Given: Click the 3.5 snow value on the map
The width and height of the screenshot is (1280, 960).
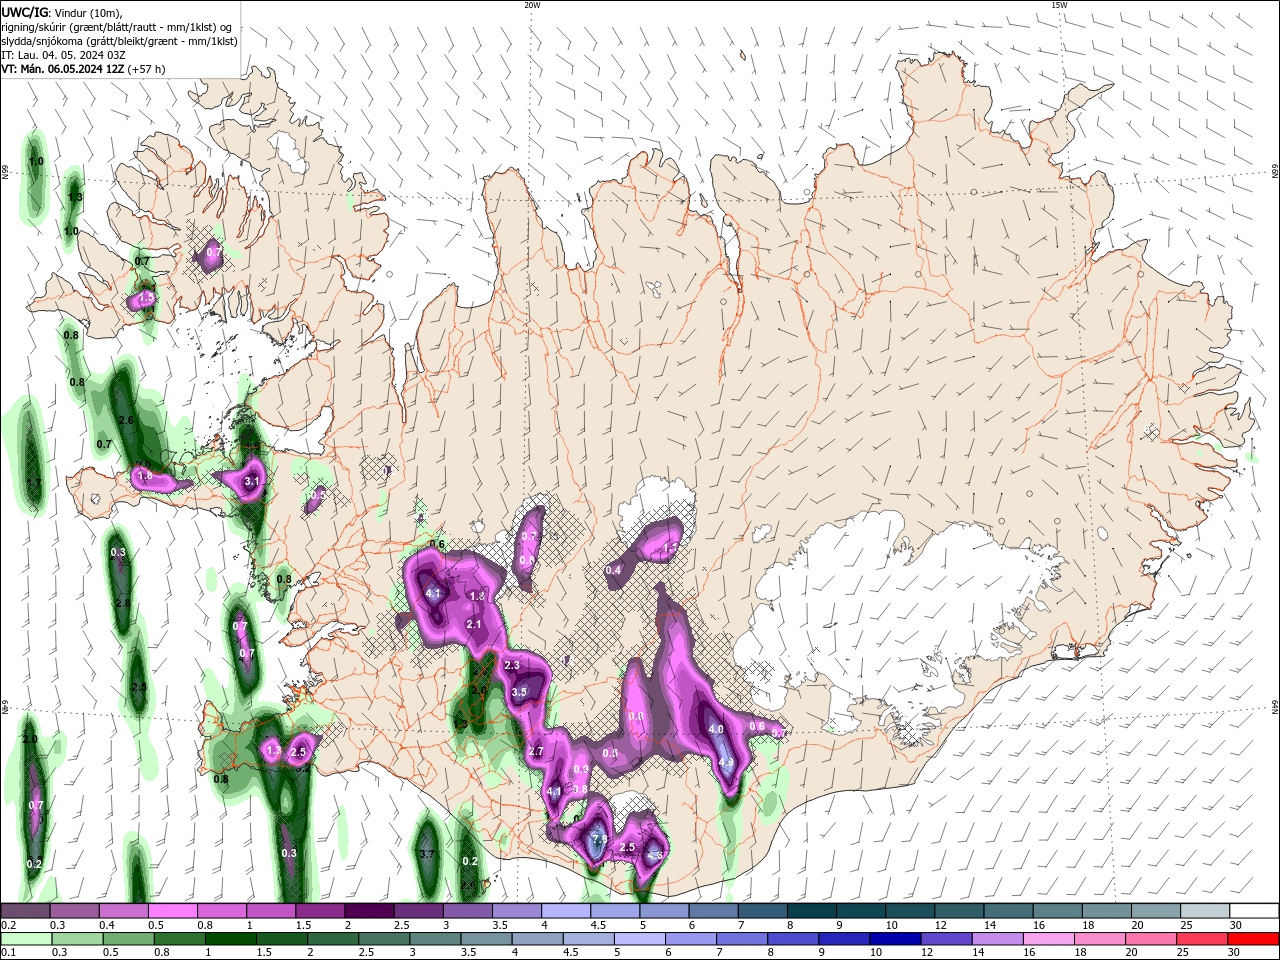Looking at the screenshot, I should pyautogui.click(x=519, y=692).
